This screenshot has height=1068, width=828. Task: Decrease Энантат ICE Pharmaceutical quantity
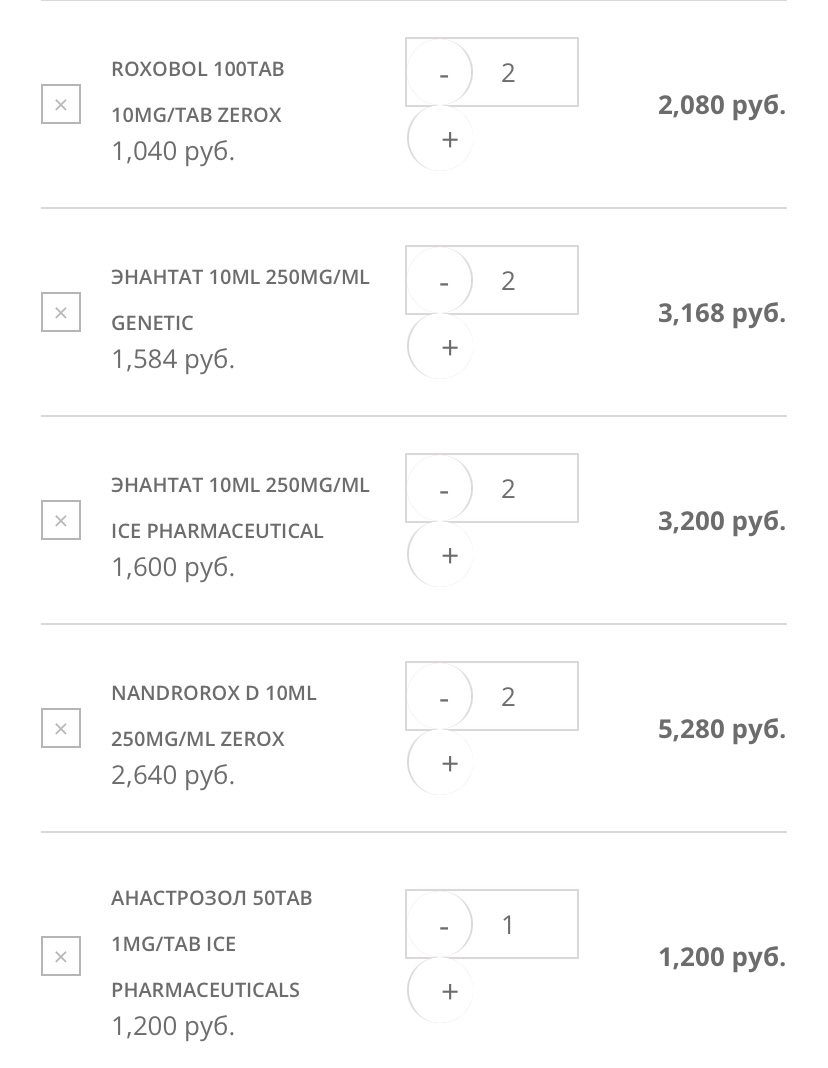pyautogui.click(x=443, y=489)
